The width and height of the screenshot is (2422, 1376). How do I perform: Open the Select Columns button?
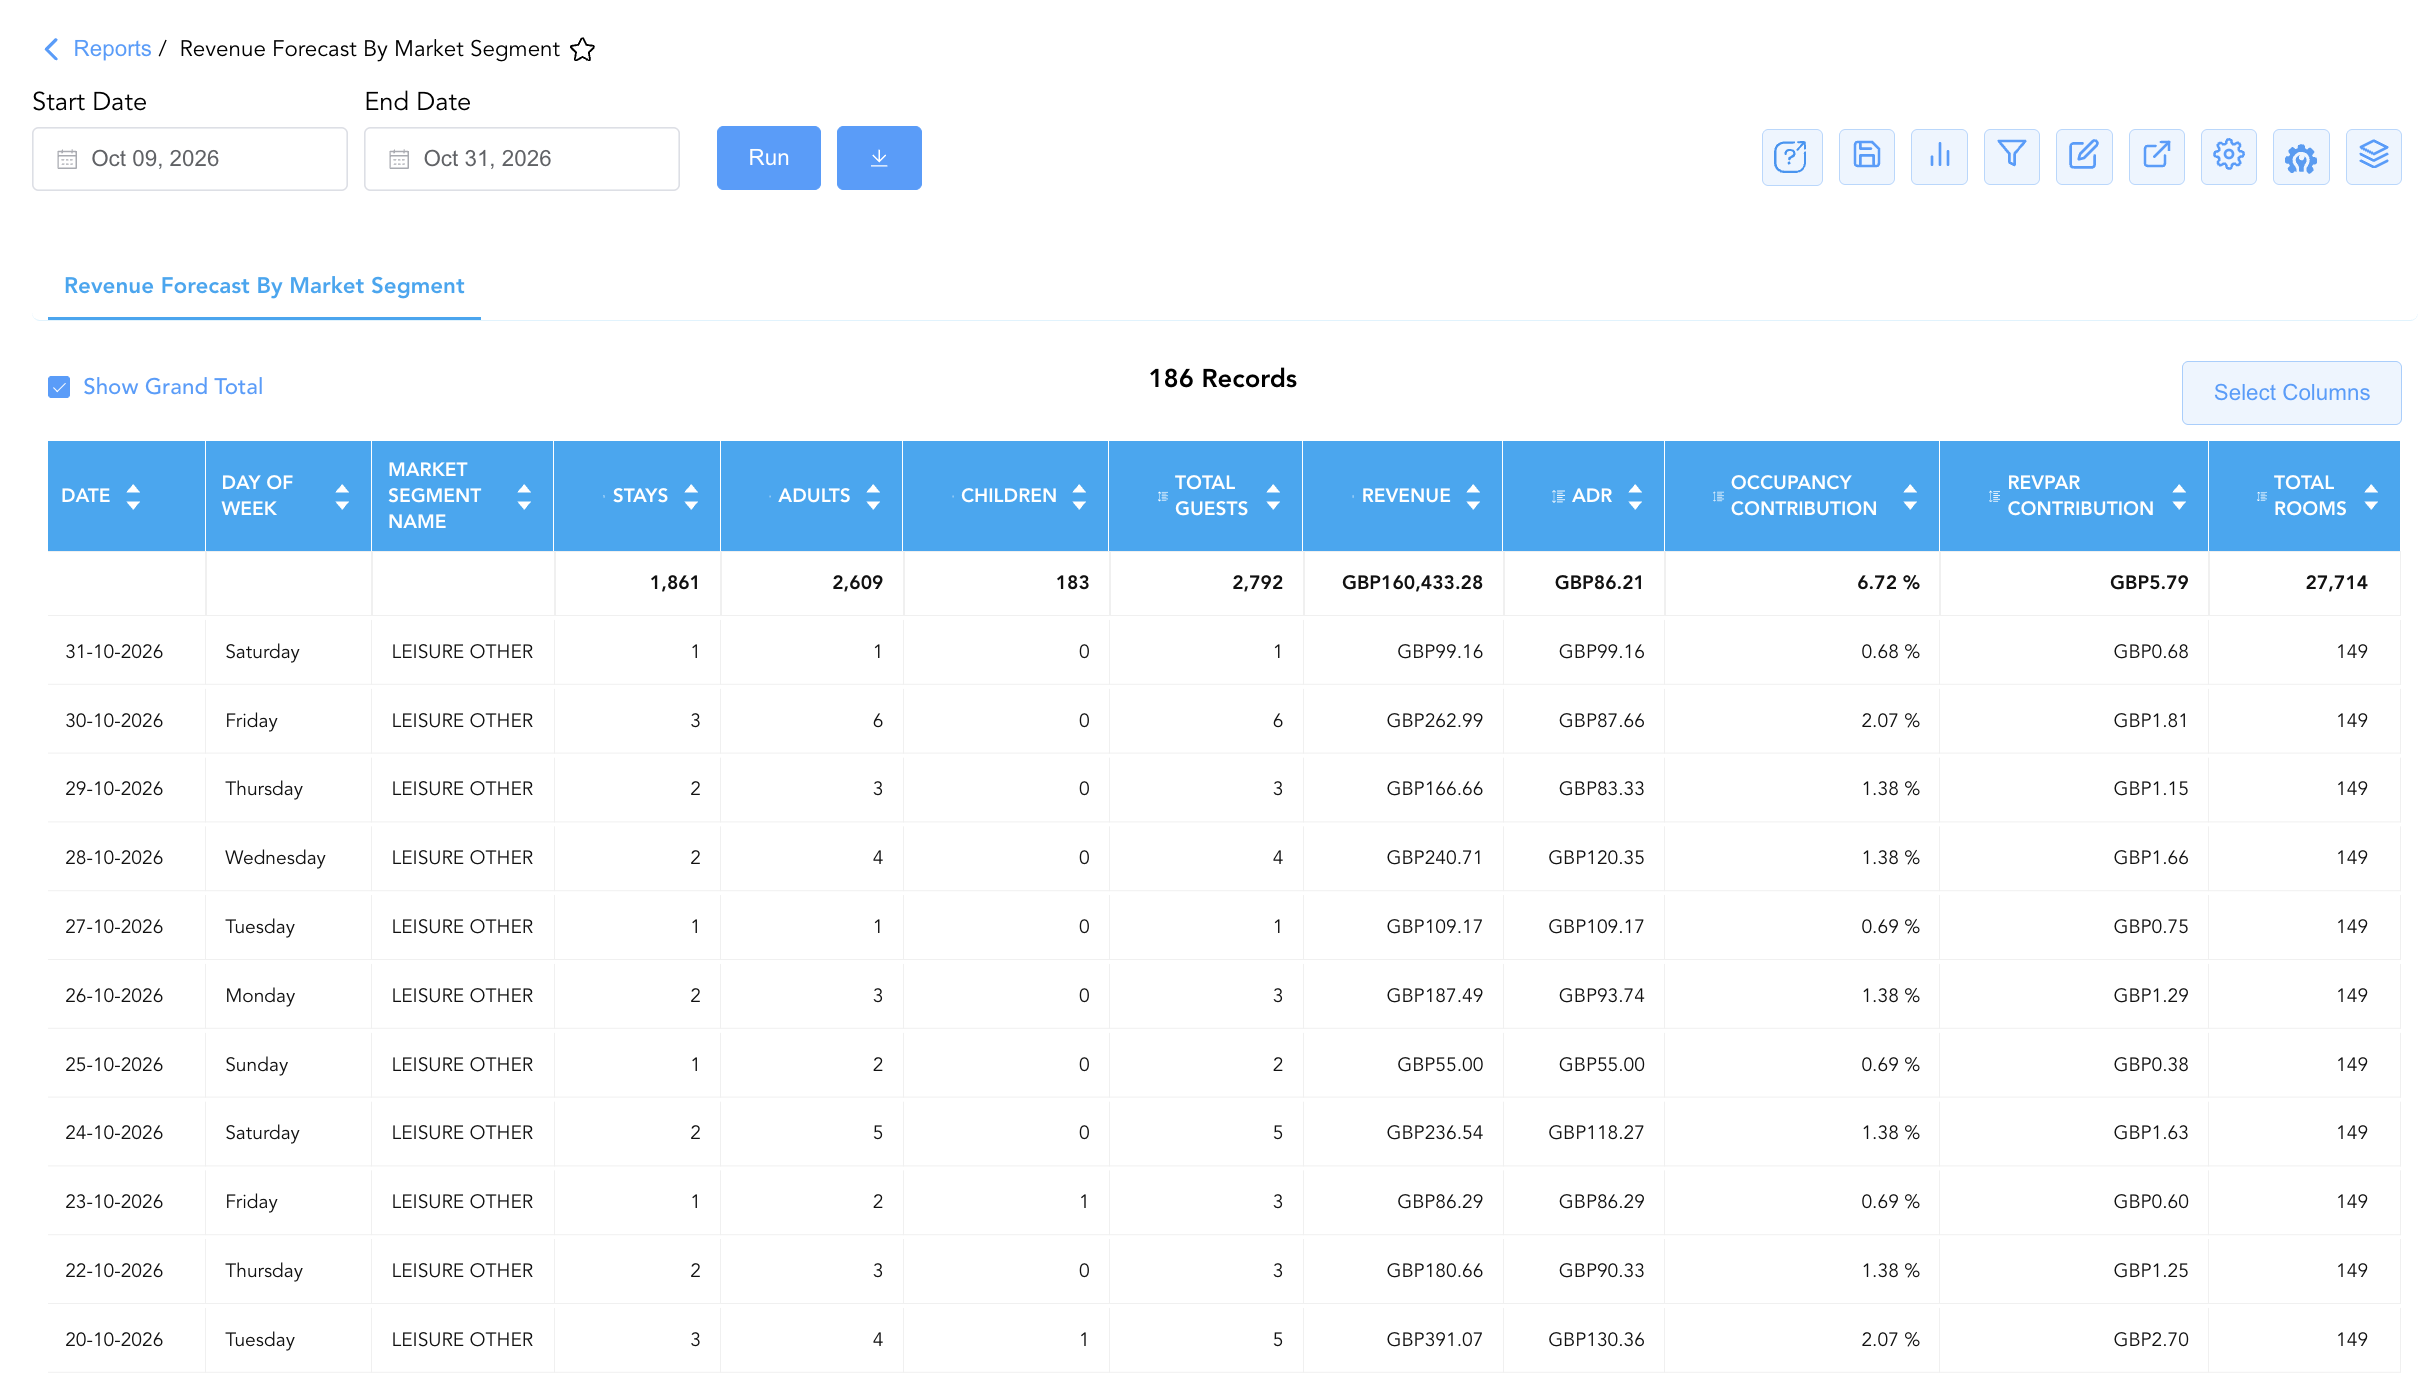tap(2291, 393)
